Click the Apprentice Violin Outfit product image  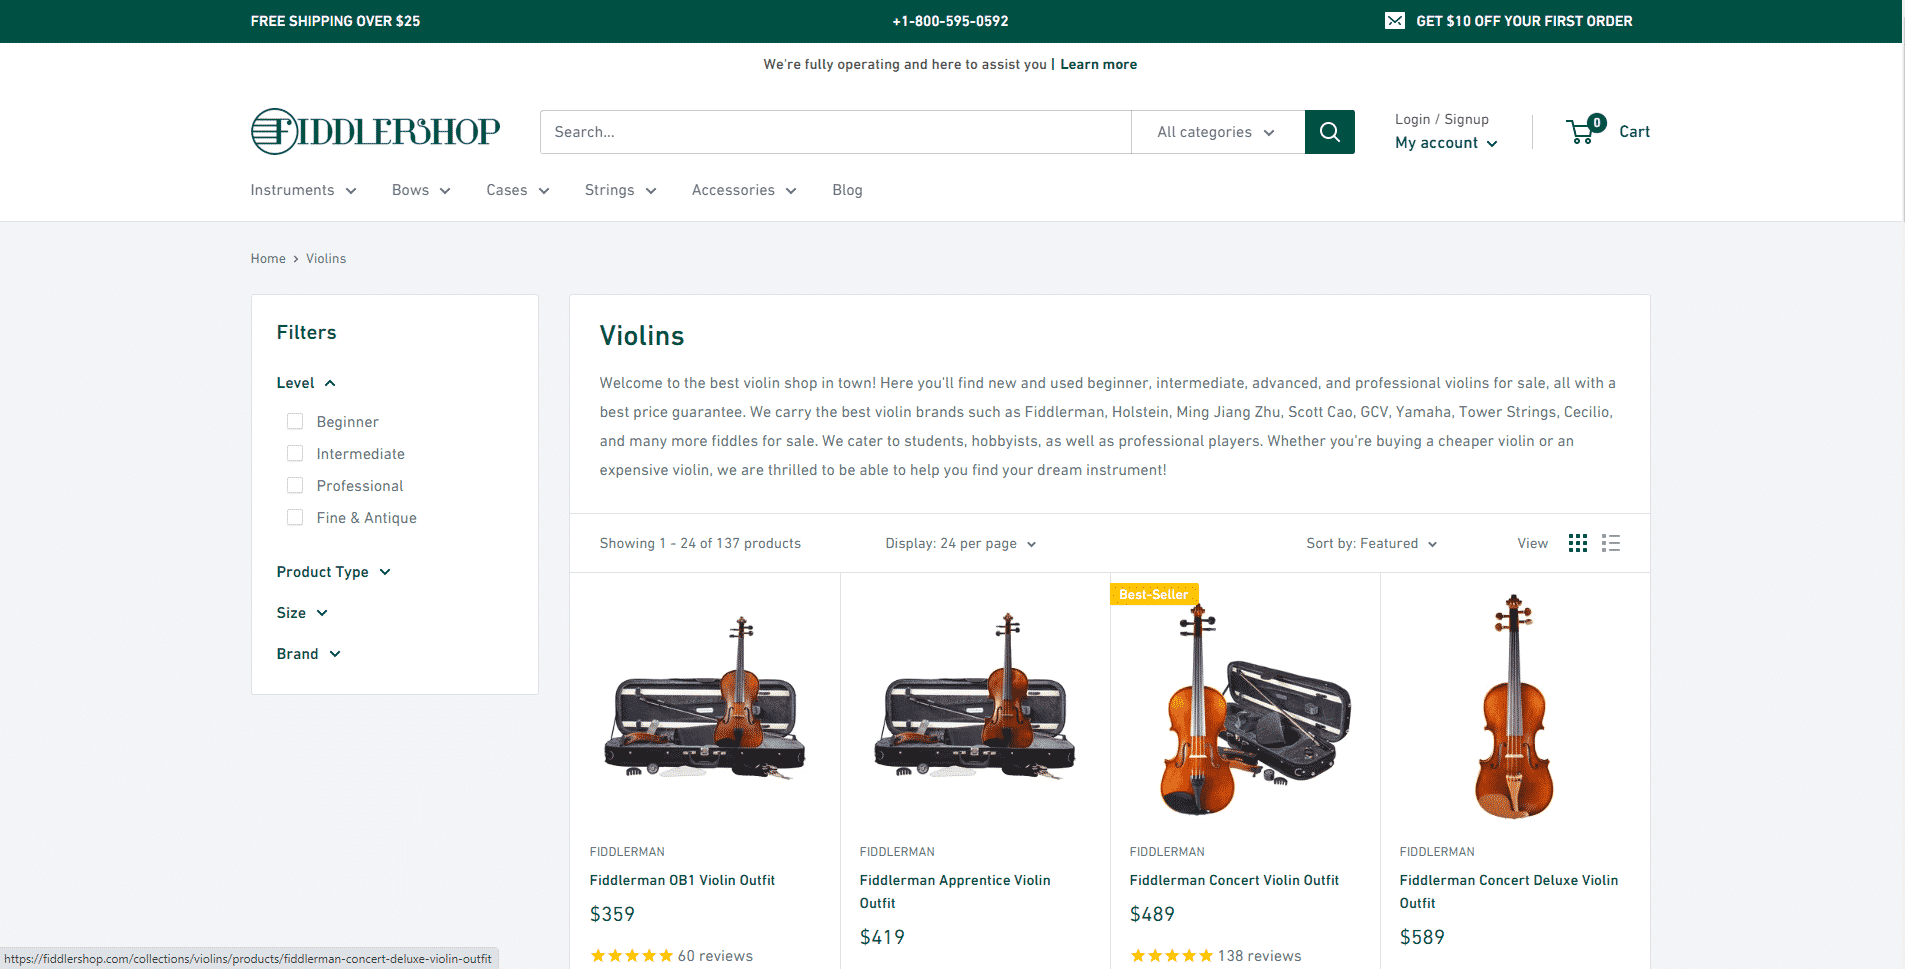975,698
